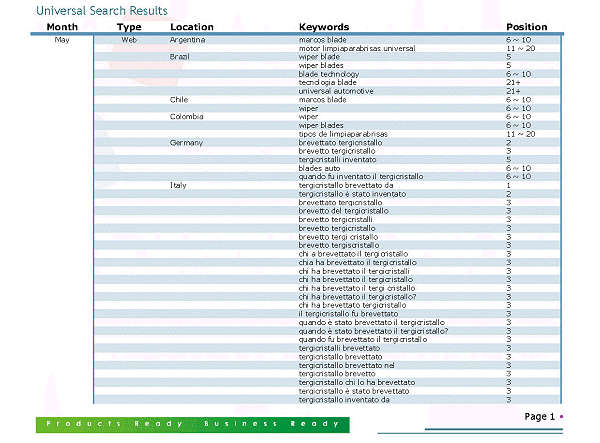Click the Argentina location cell

[x=188, y=40]
